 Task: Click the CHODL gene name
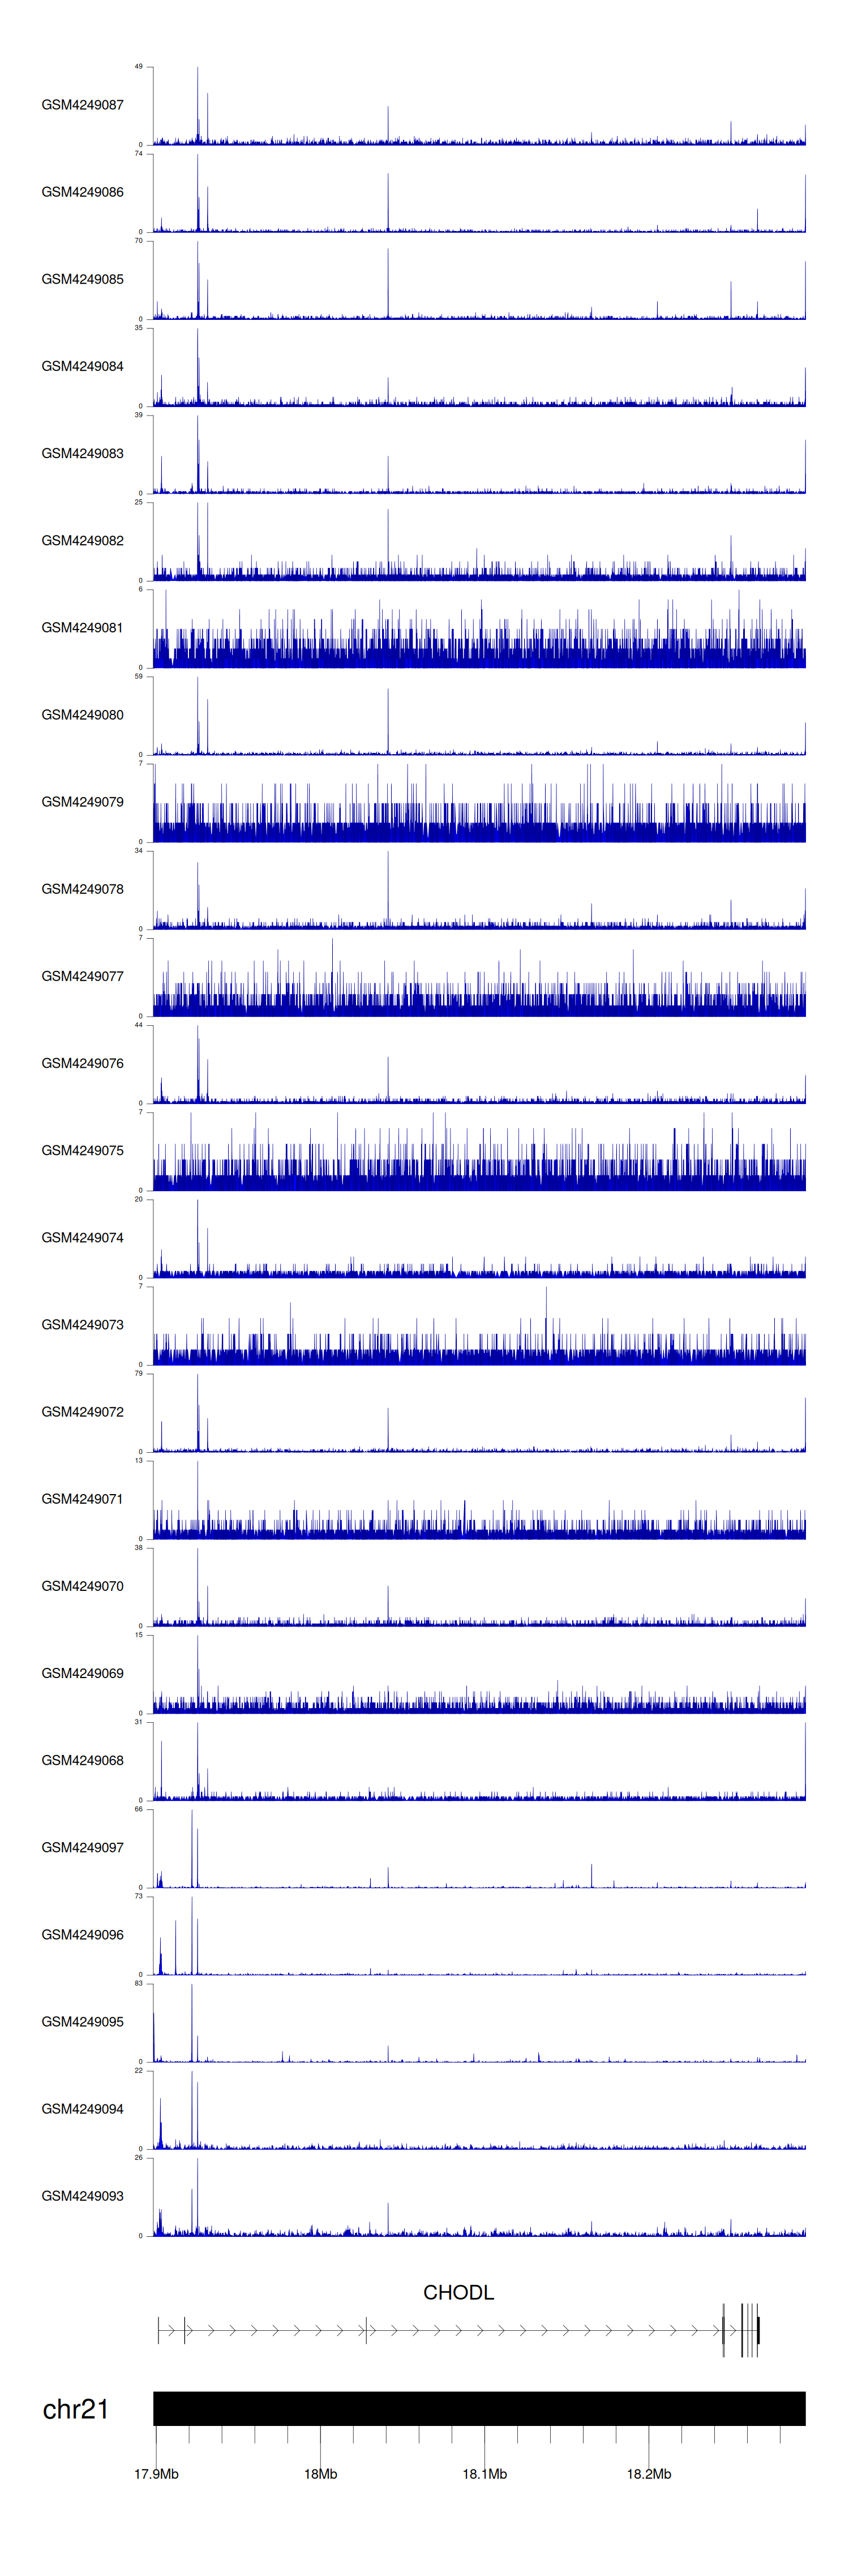click(x=458, y=2292)
